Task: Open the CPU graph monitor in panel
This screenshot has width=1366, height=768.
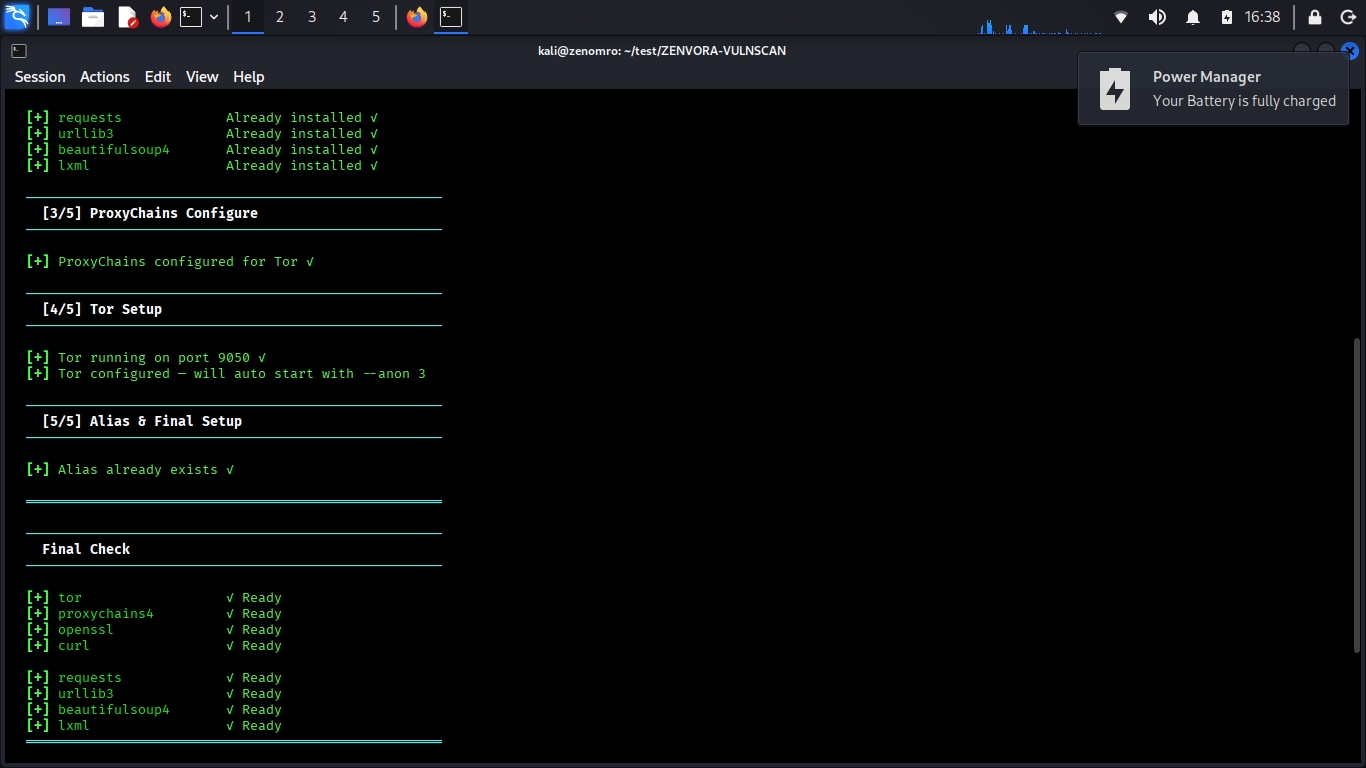Action: pos(1040,24)
